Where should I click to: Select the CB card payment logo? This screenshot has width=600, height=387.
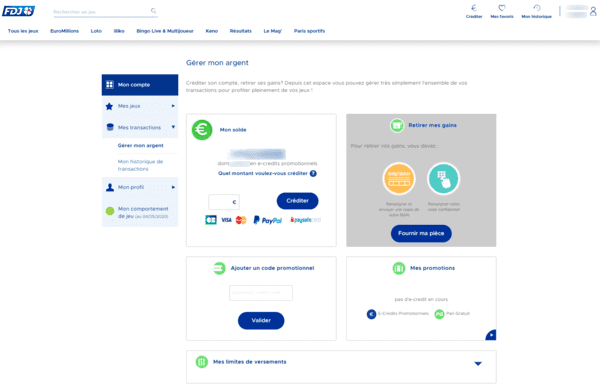point(211,220)
